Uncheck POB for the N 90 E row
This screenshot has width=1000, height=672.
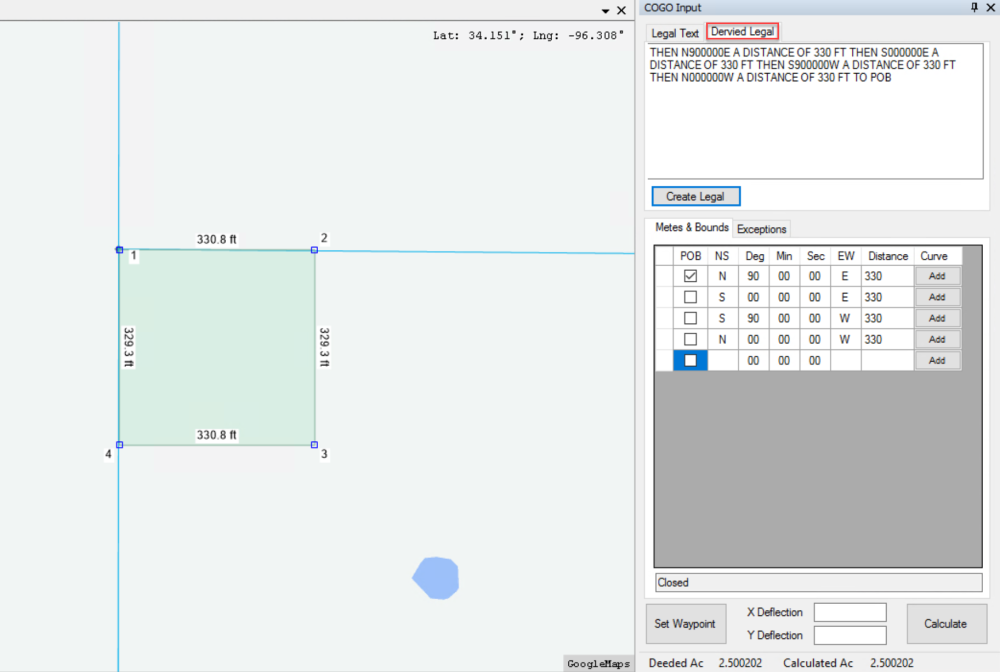[690, 276]
